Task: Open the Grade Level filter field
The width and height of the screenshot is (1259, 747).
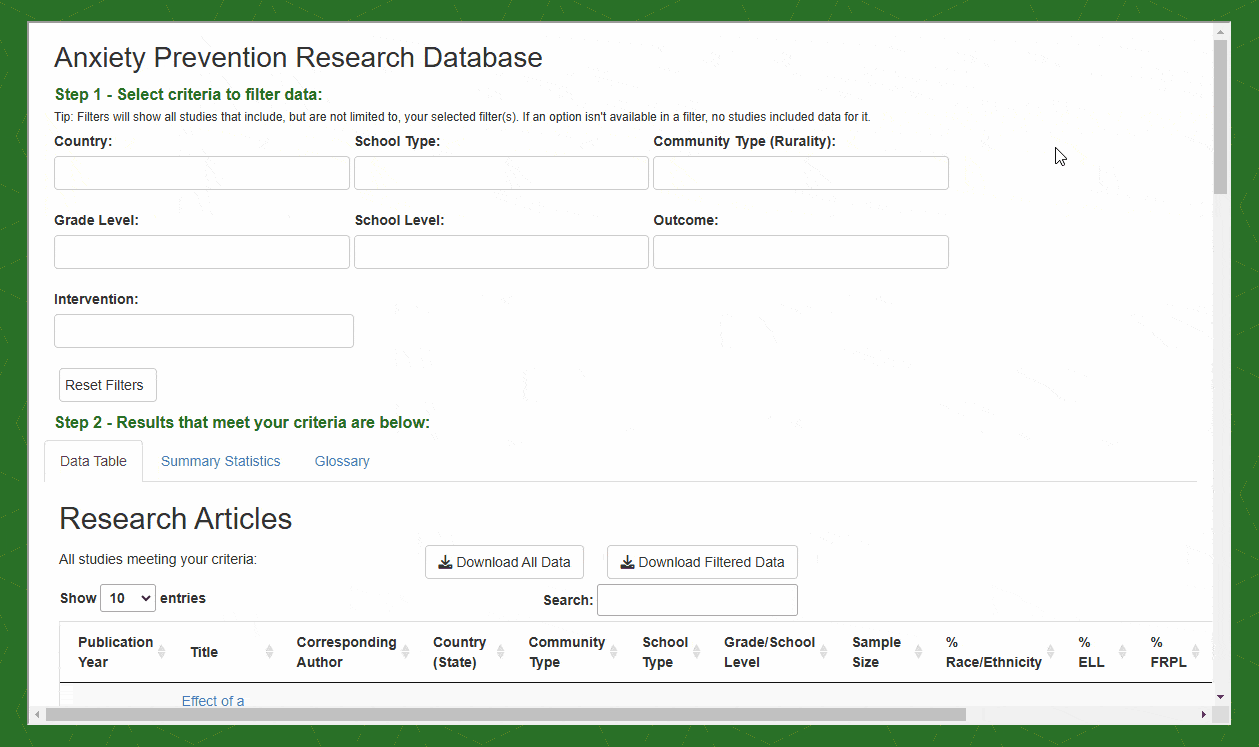Action: coord(202,252)
